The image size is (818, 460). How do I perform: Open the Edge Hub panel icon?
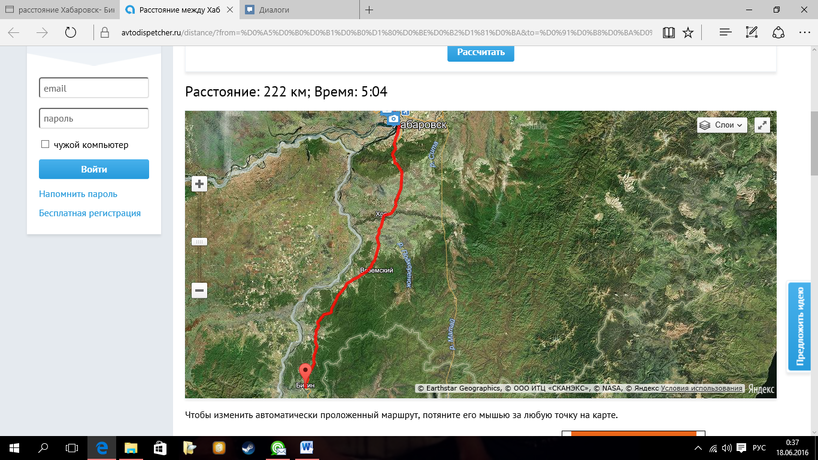pos(725,33)
